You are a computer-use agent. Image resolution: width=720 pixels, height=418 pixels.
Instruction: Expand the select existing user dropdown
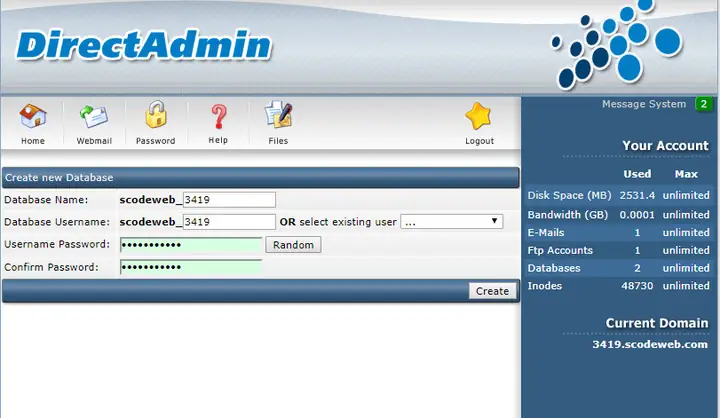click(452, 221)
